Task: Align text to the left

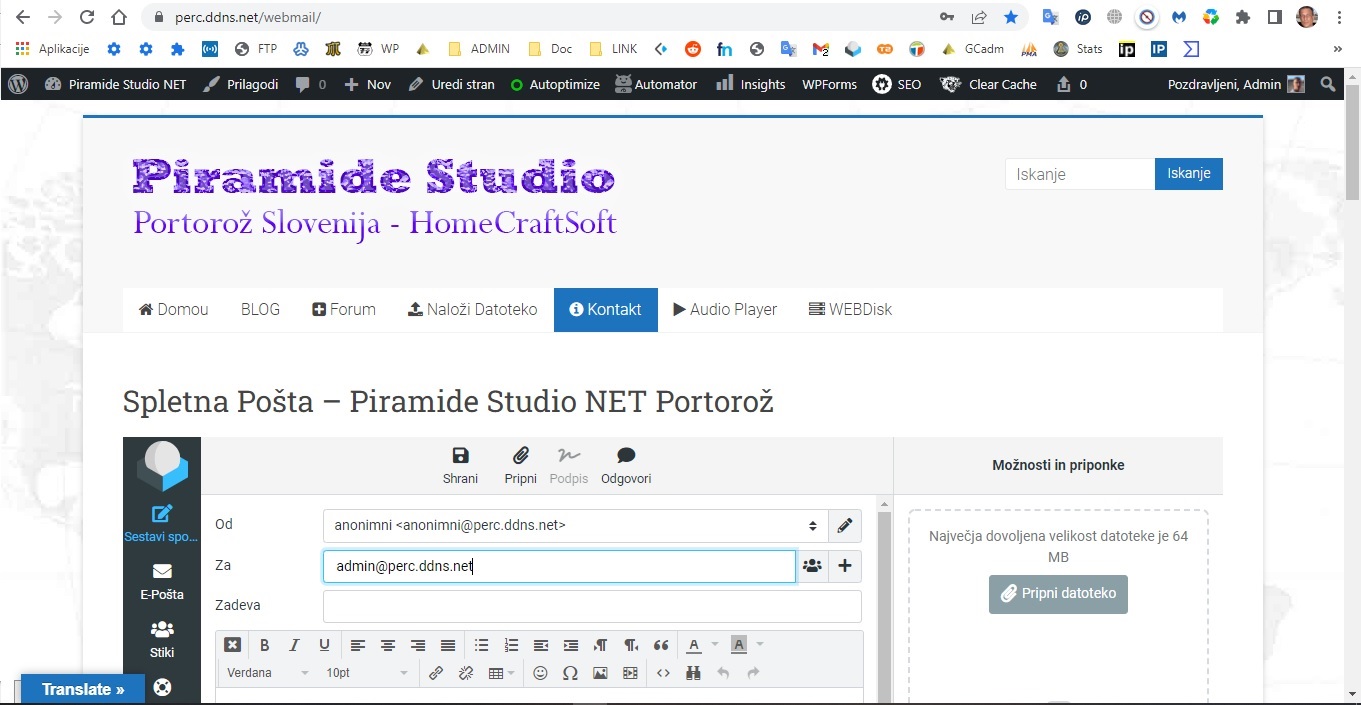Action: (x=357, y=645)
